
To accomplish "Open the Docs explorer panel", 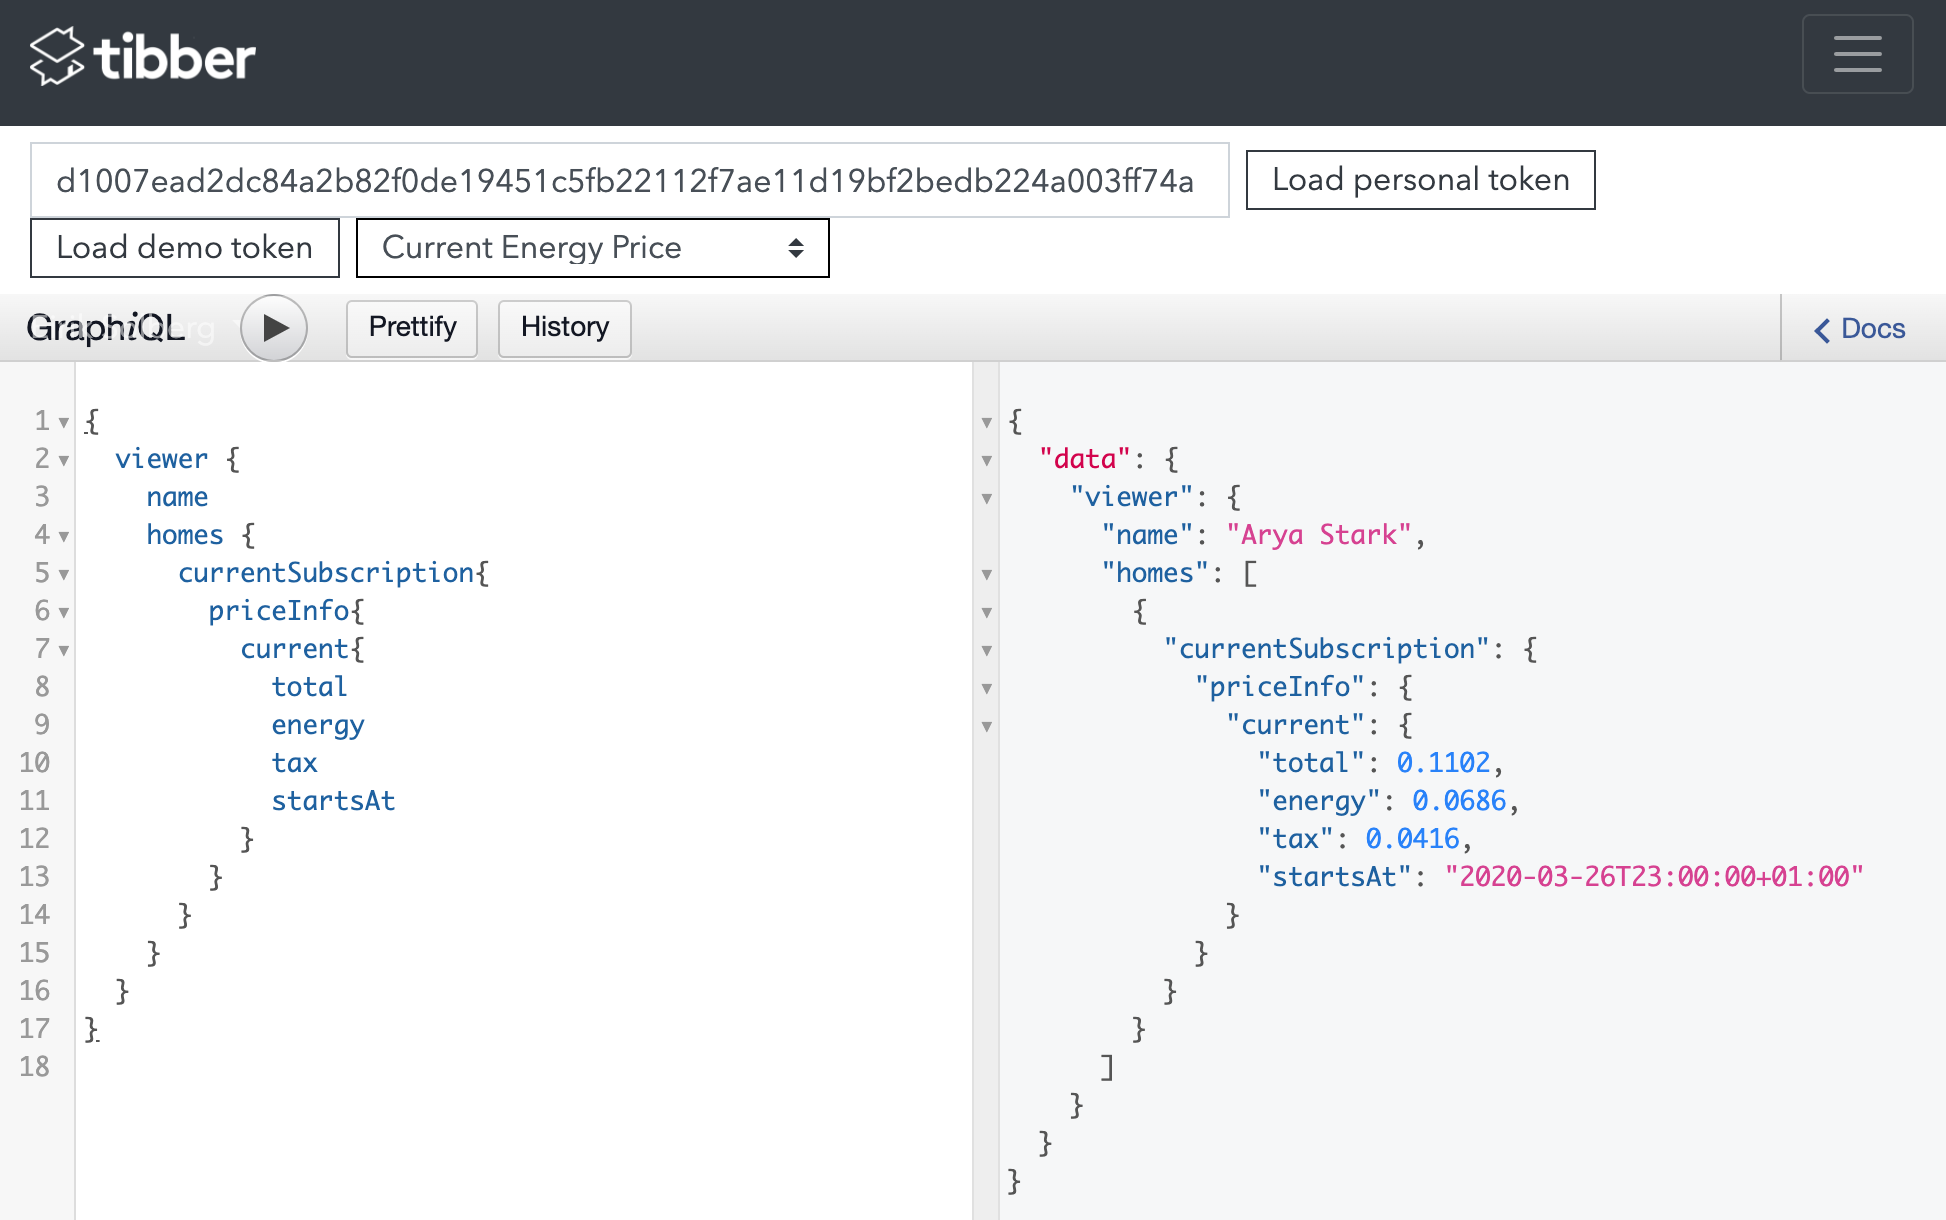I will coord(1860,329).
